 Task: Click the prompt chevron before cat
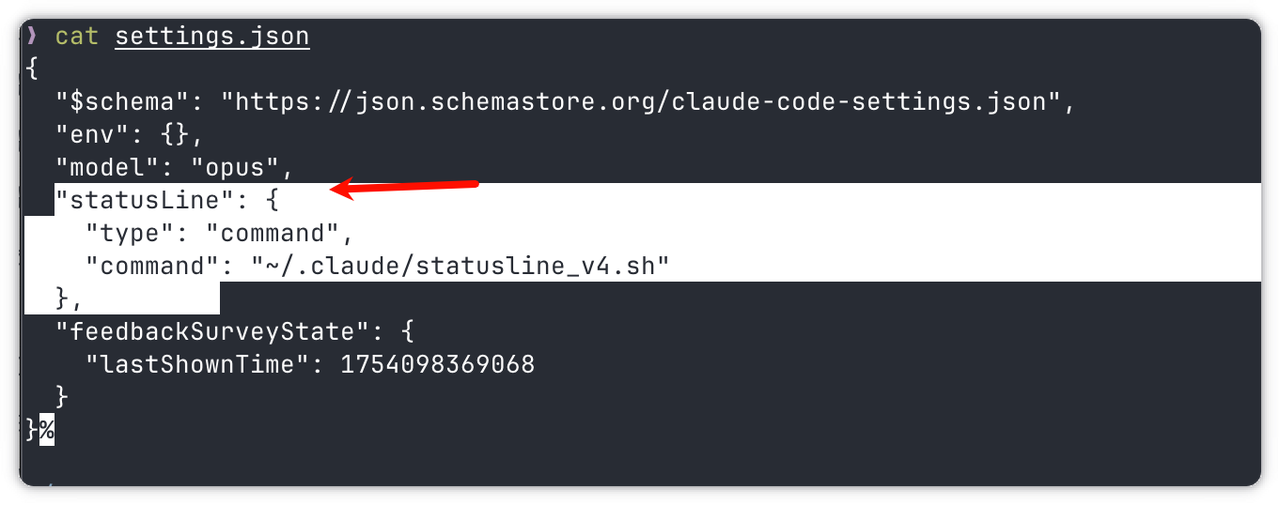31,37
